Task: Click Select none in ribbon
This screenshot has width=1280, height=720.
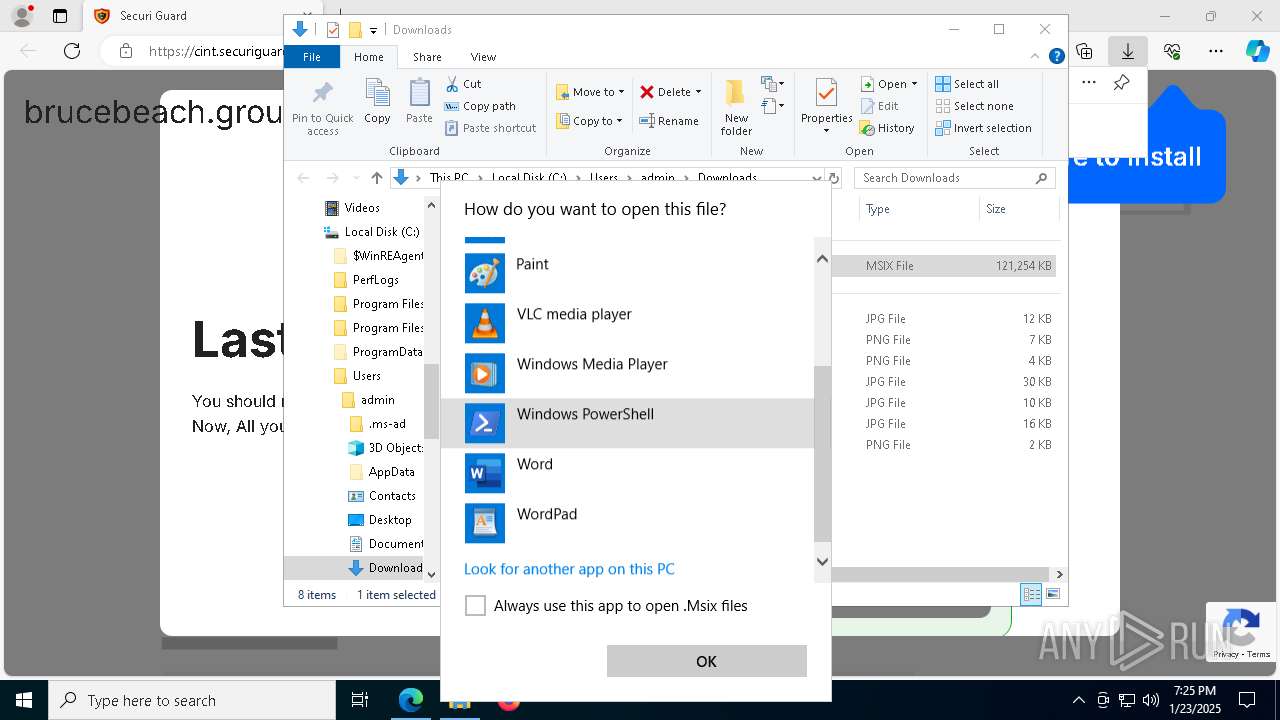Action: (x=974, y=106)
